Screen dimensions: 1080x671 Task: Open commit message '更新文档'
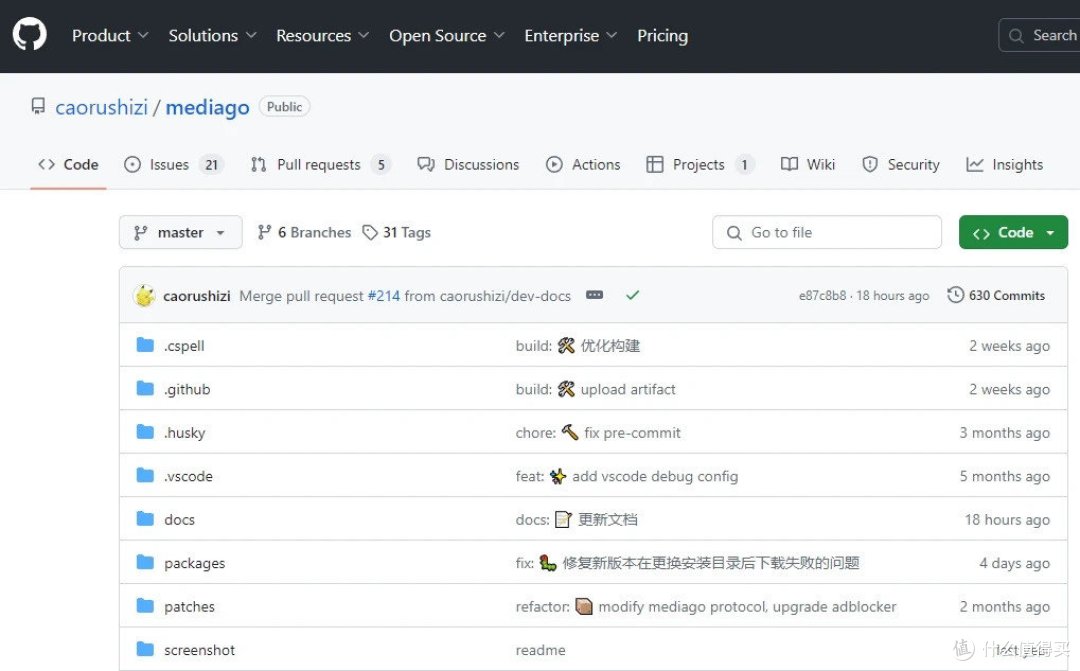(577, 519)
